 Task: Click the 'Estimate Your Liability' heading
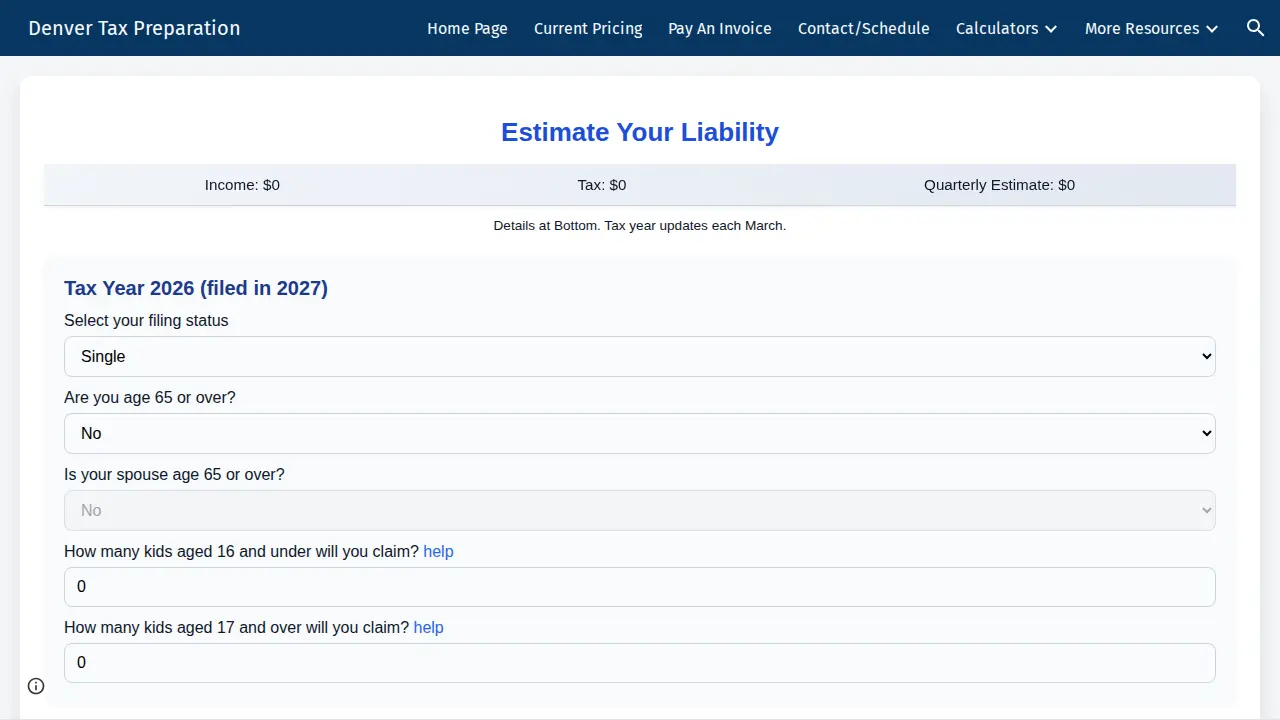[x=640, y=132]
